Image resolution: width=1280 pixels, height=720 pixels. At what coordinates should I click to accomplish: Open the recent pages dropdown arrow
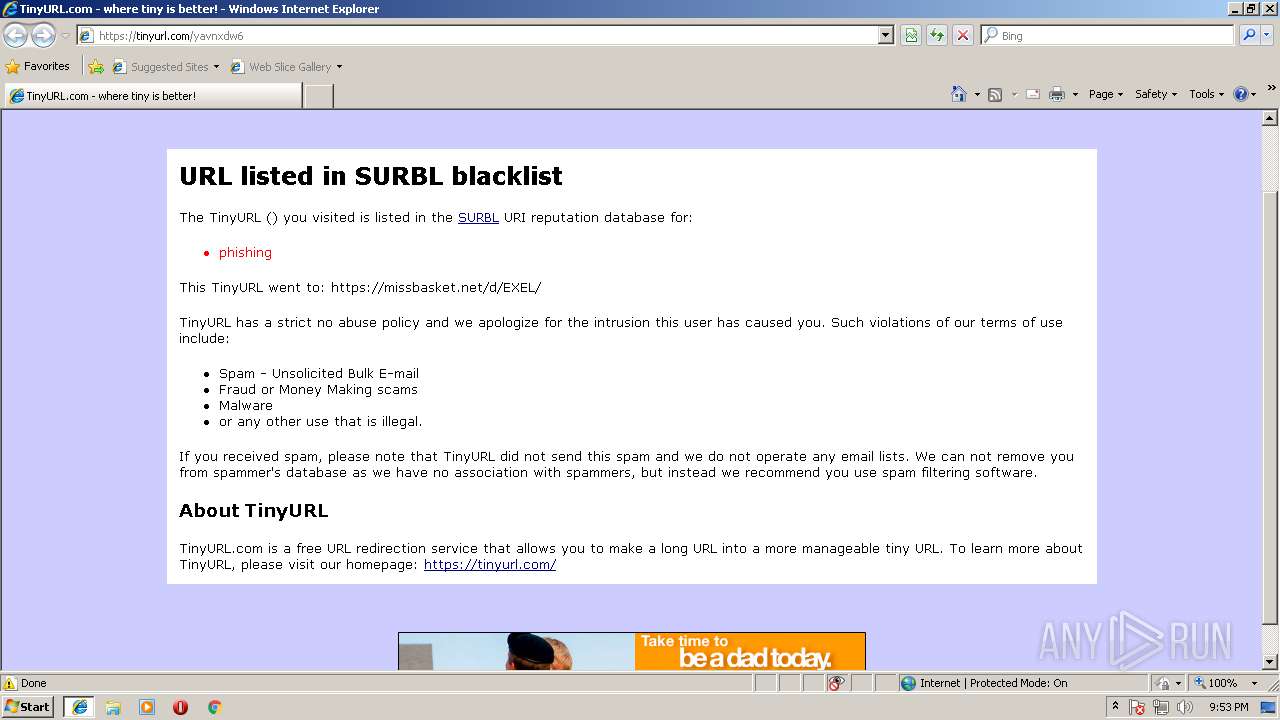click(x=65, y=36)
